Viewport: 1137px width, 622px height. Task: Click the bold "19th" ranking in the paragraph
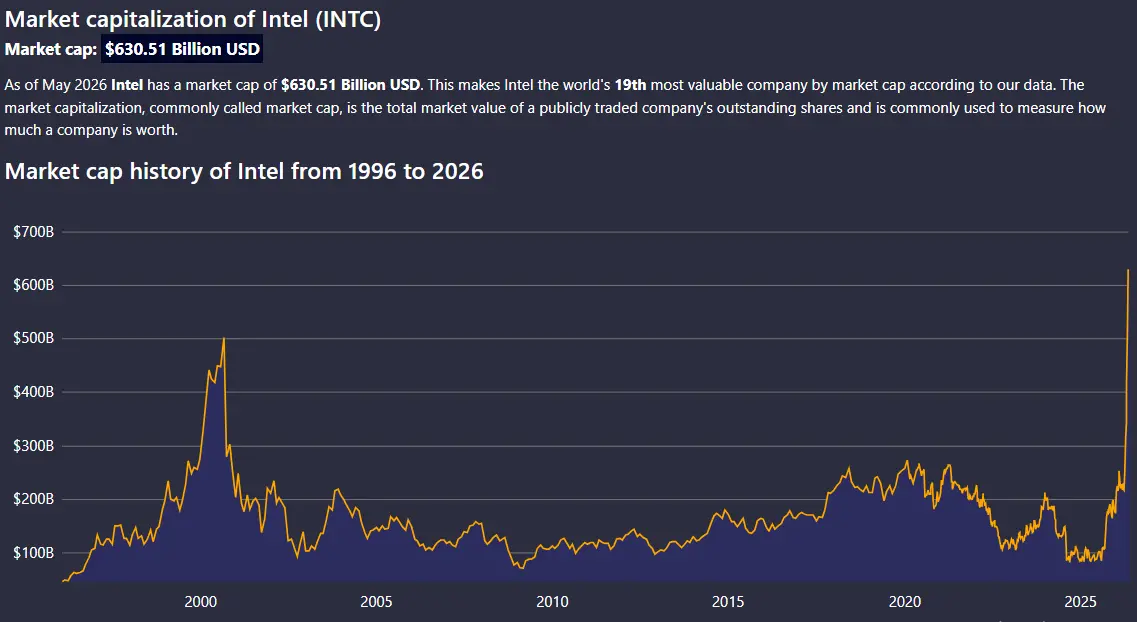(x=630, y=85)
